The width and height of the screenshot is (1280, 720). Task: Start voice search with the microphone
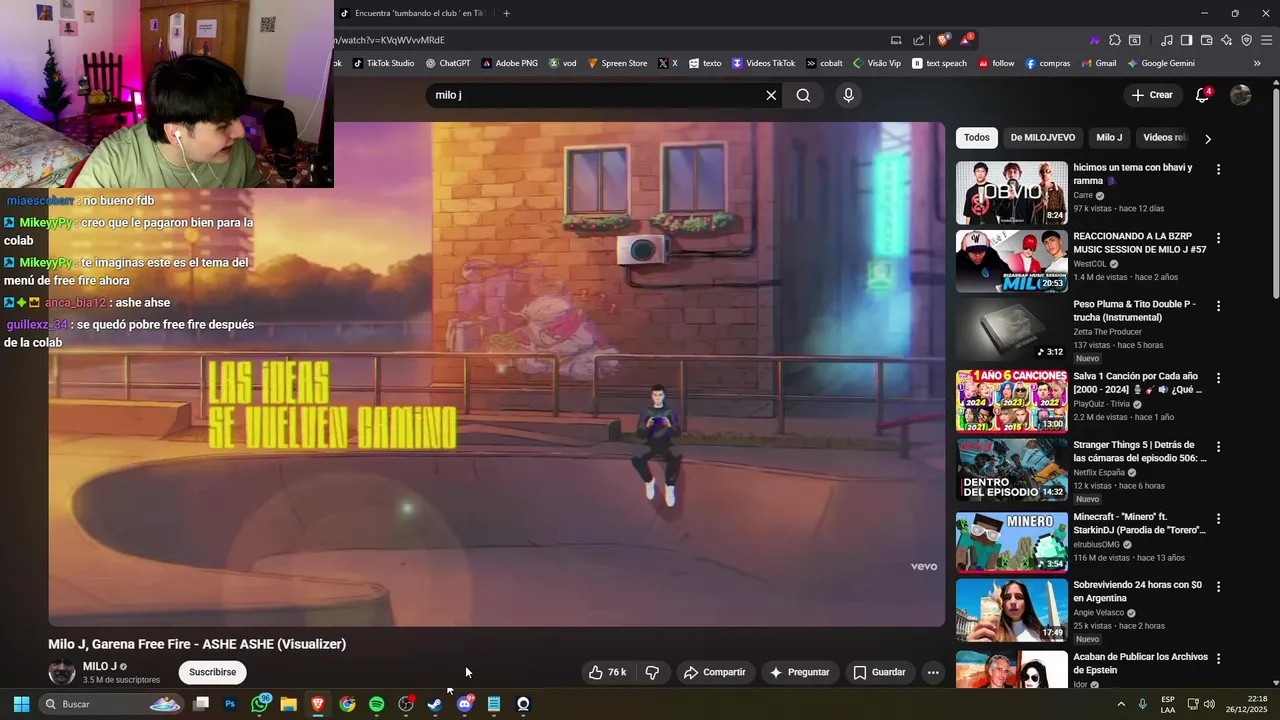click(x=848, y=95)
